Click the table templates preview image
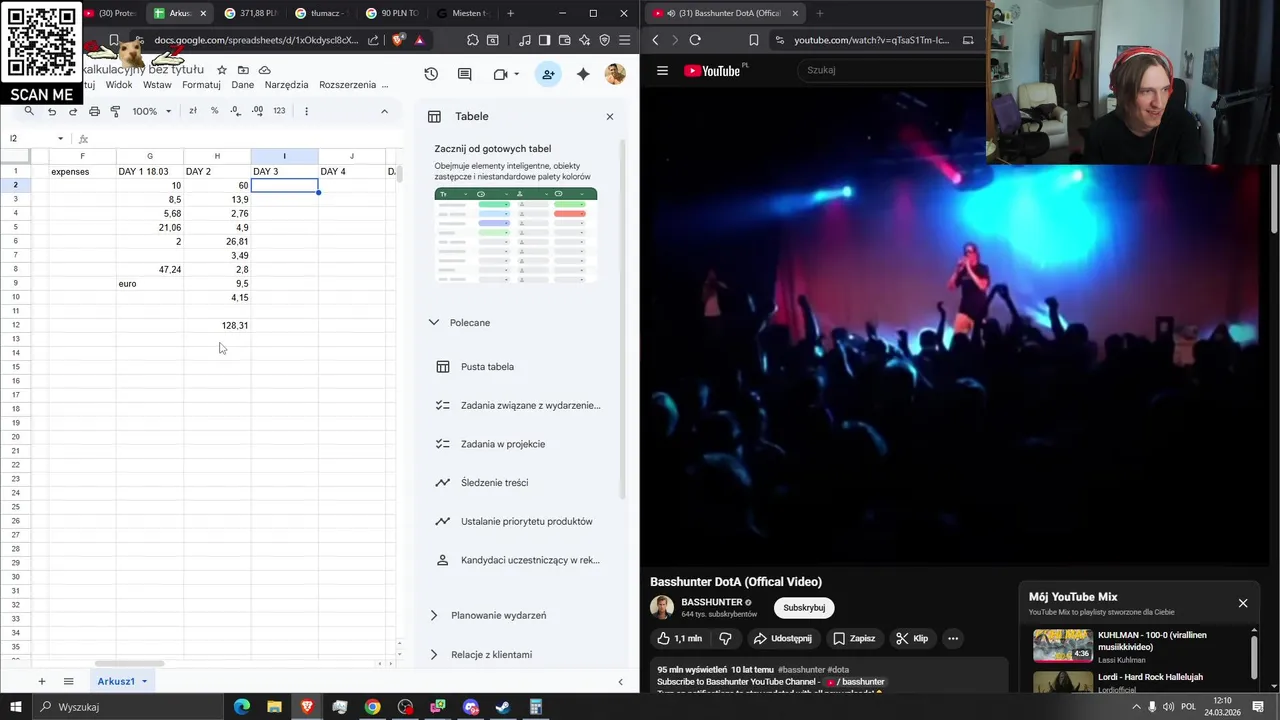1280x720 pixels. tap(516, 235)
